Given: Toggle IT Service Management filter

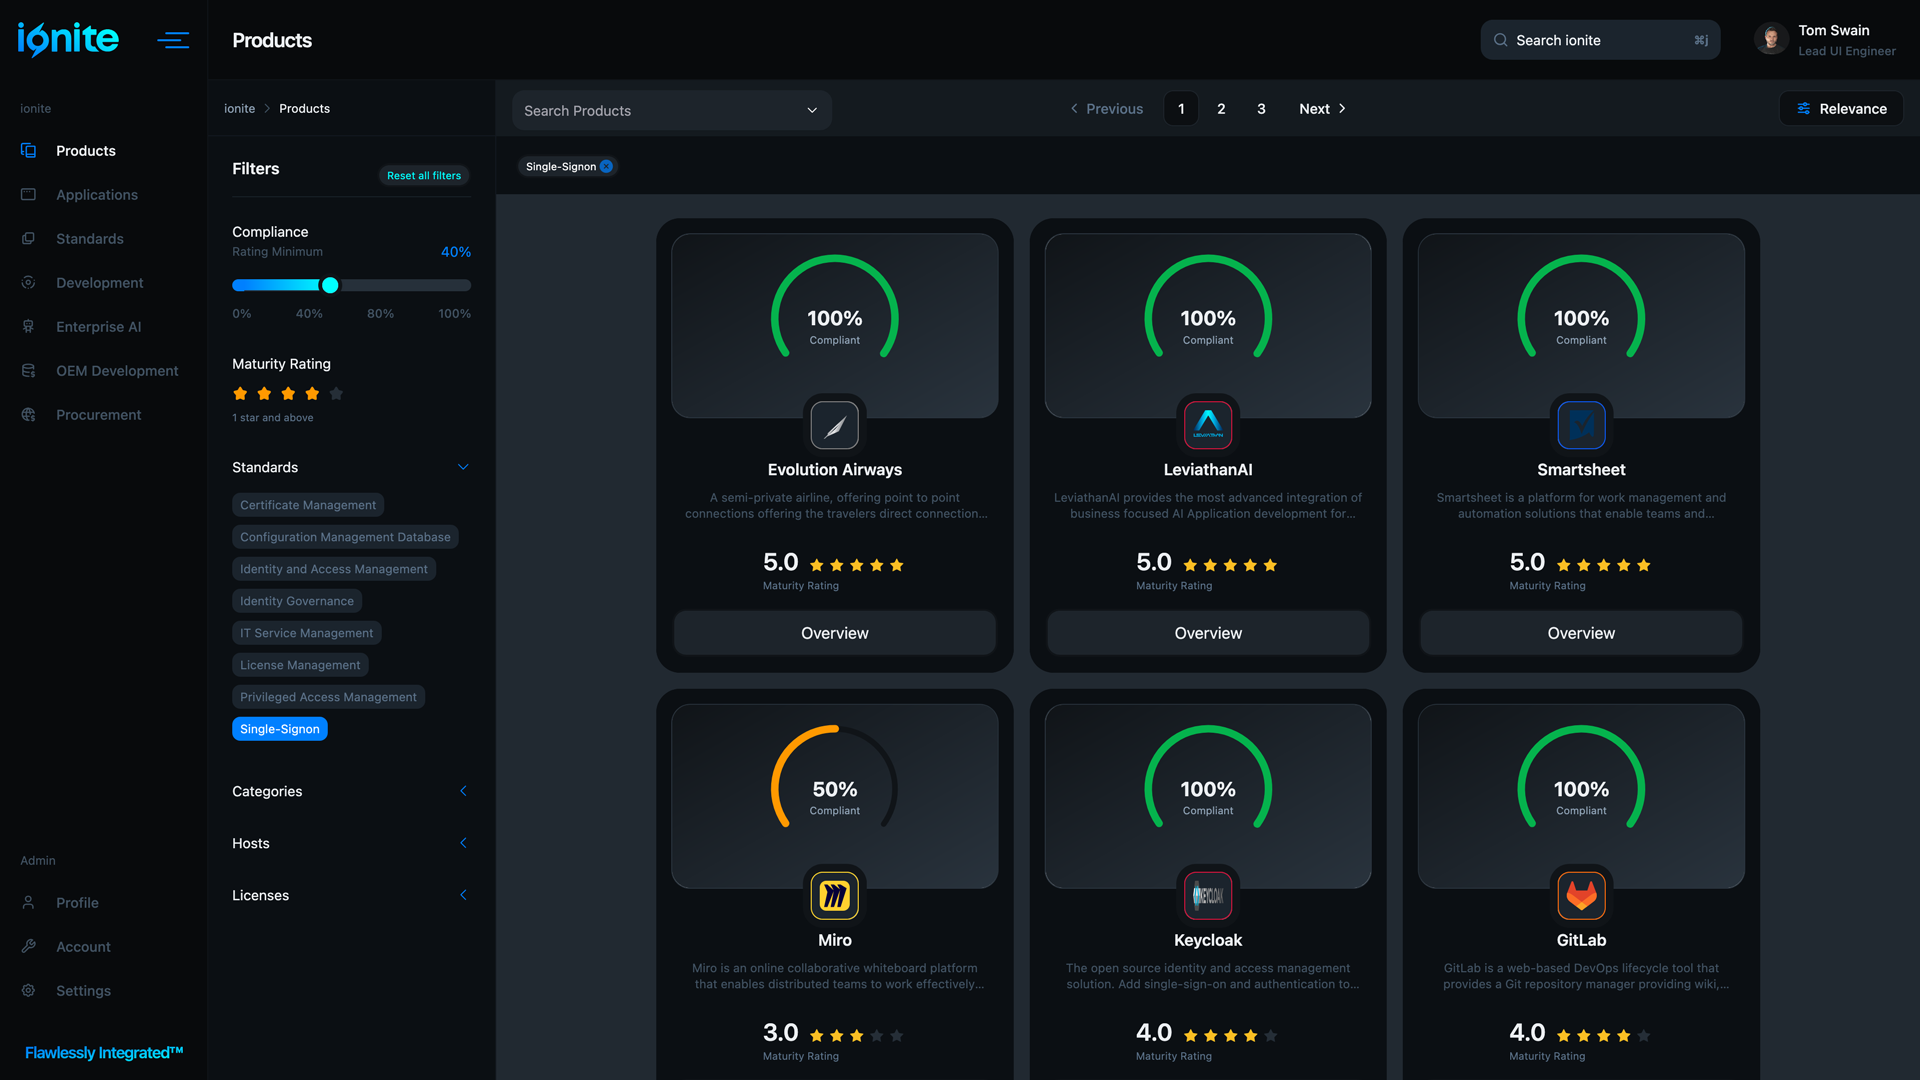Looking at the screenshot, I should (306, 633).
